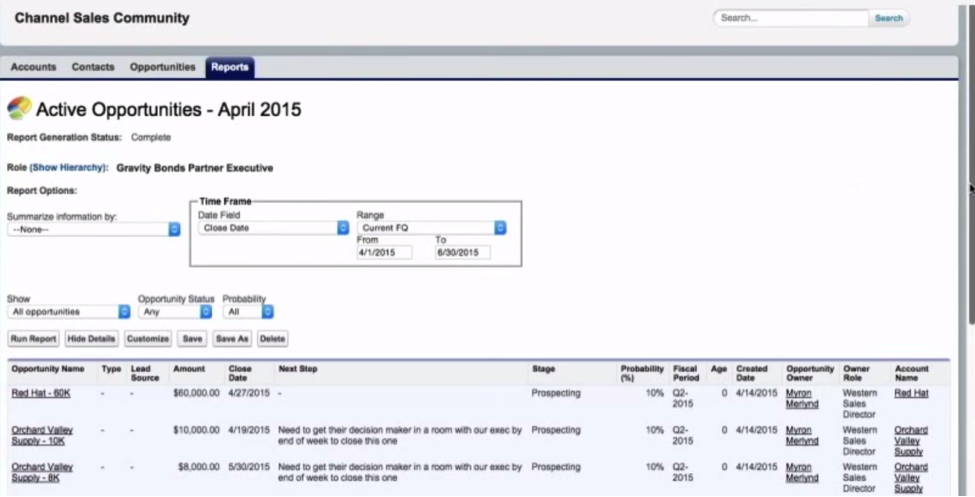Open the Accounts tab

click(x=33, y=67)
